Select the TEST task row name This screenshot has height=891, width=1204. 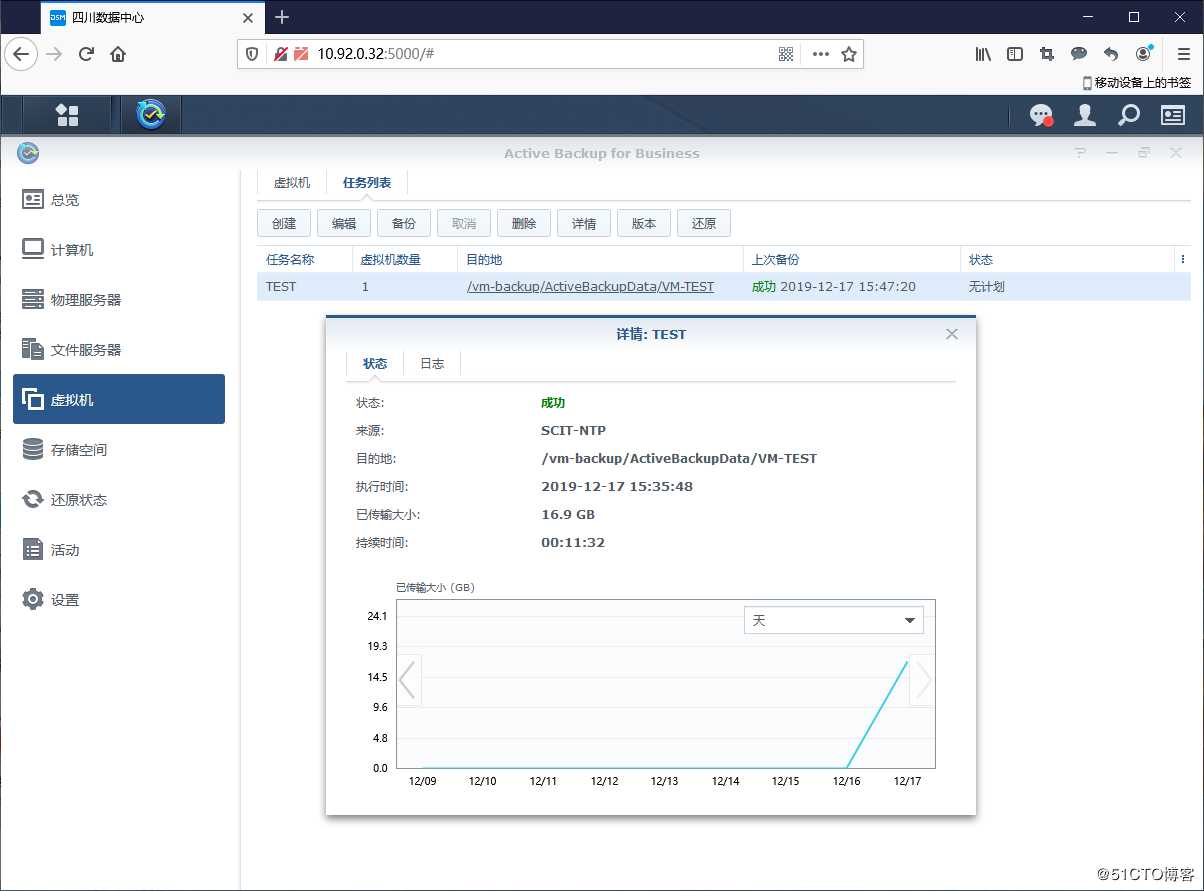(281, 286)
